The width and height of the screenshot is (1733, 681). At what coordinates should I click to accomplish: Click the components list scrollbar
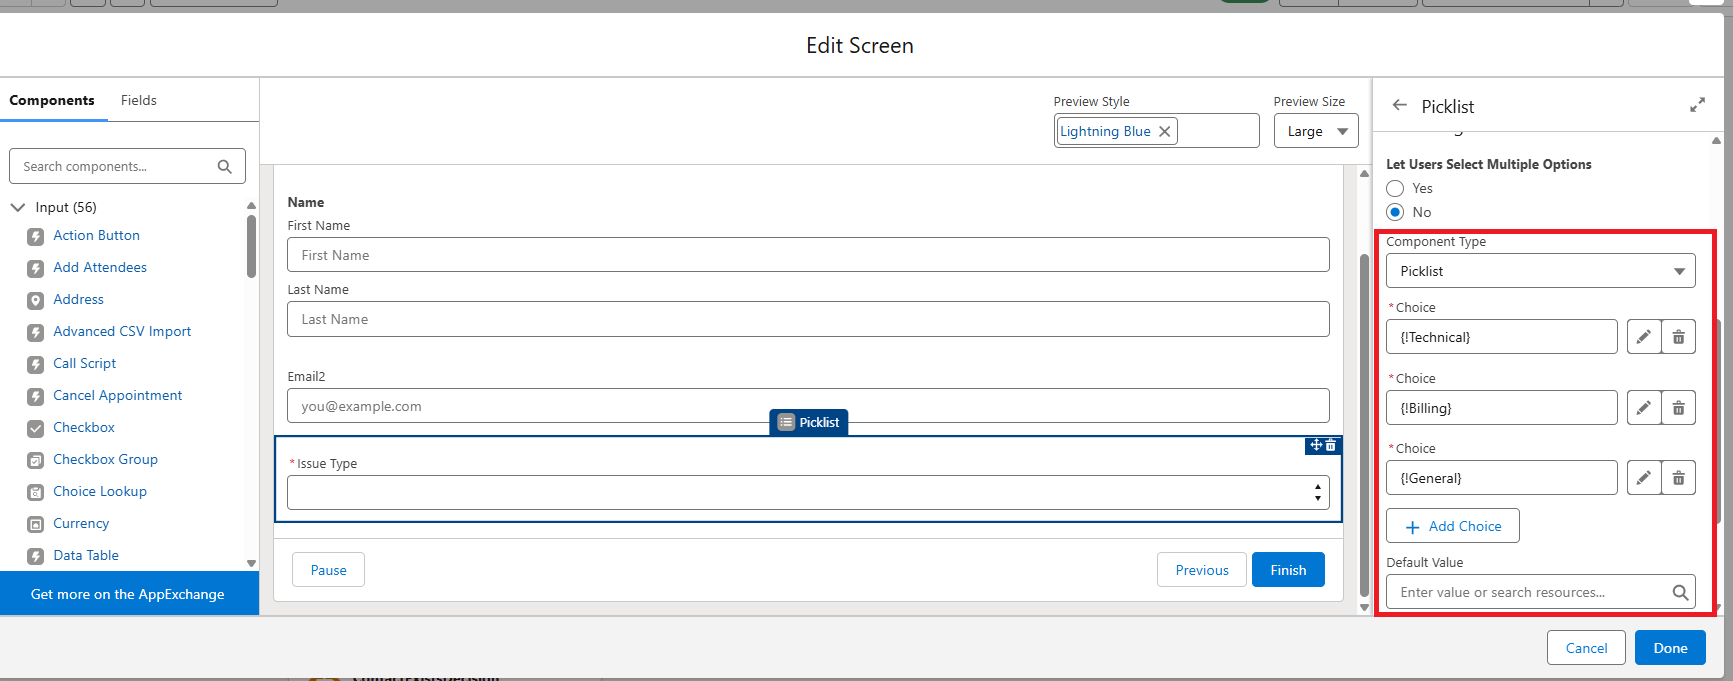(x=251, y=246)
